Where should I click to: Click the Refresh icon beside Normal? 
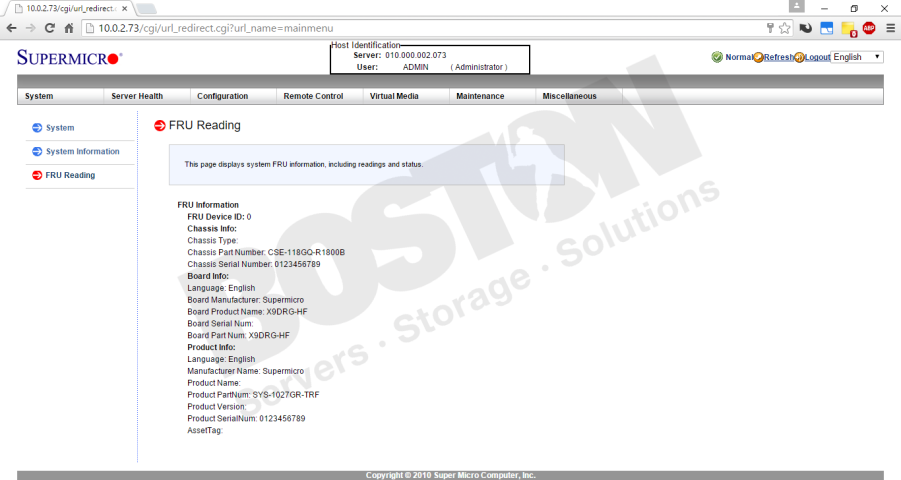click(758, 57)
